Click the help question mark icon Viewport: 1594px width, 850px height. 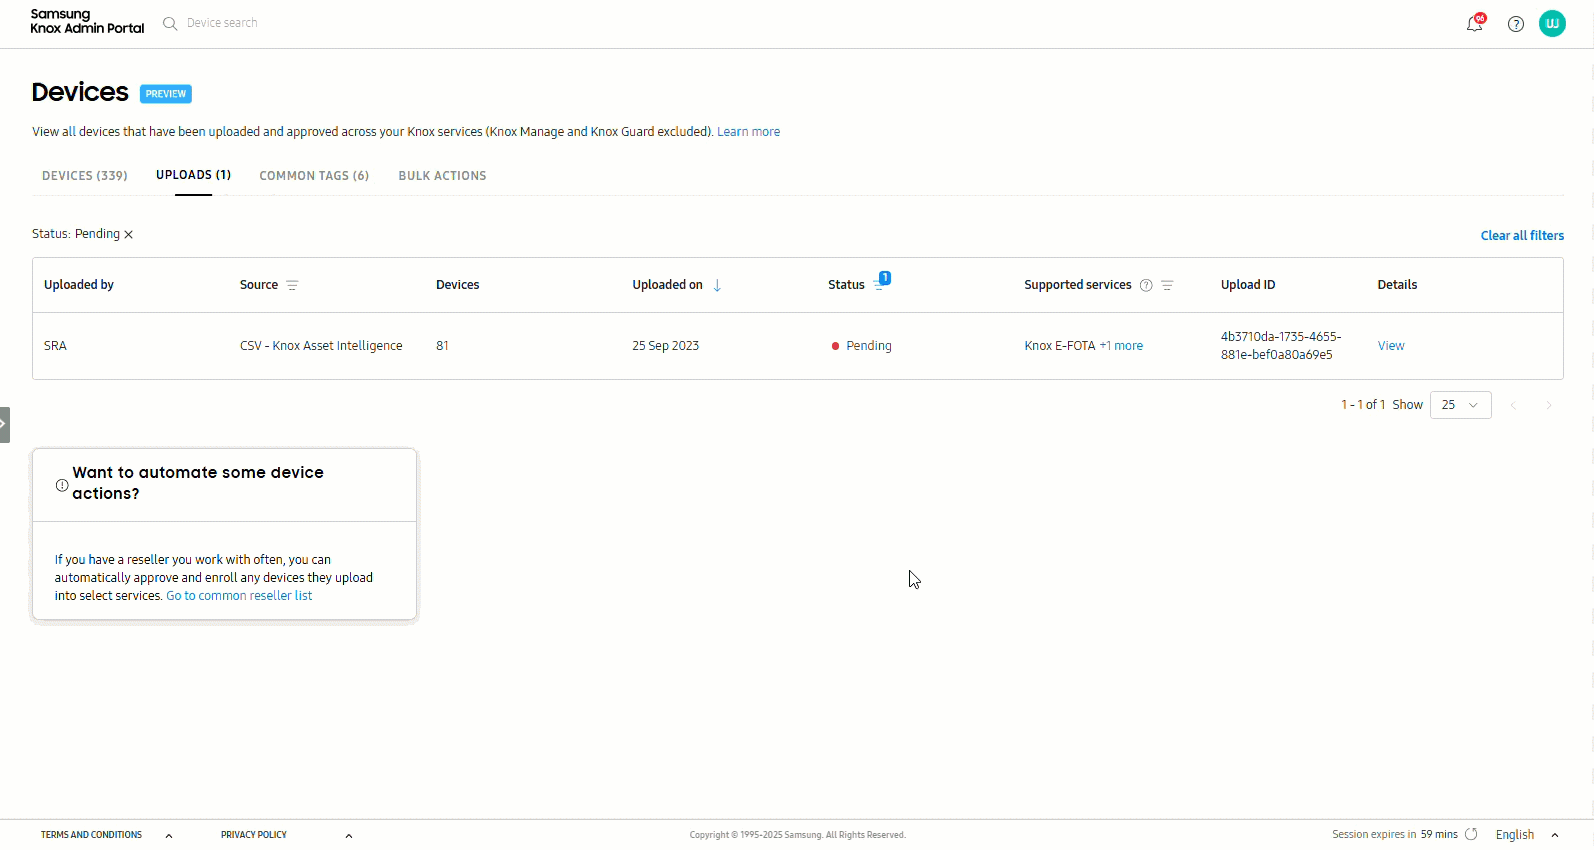pyautogui.click(x=1516, y=24)
